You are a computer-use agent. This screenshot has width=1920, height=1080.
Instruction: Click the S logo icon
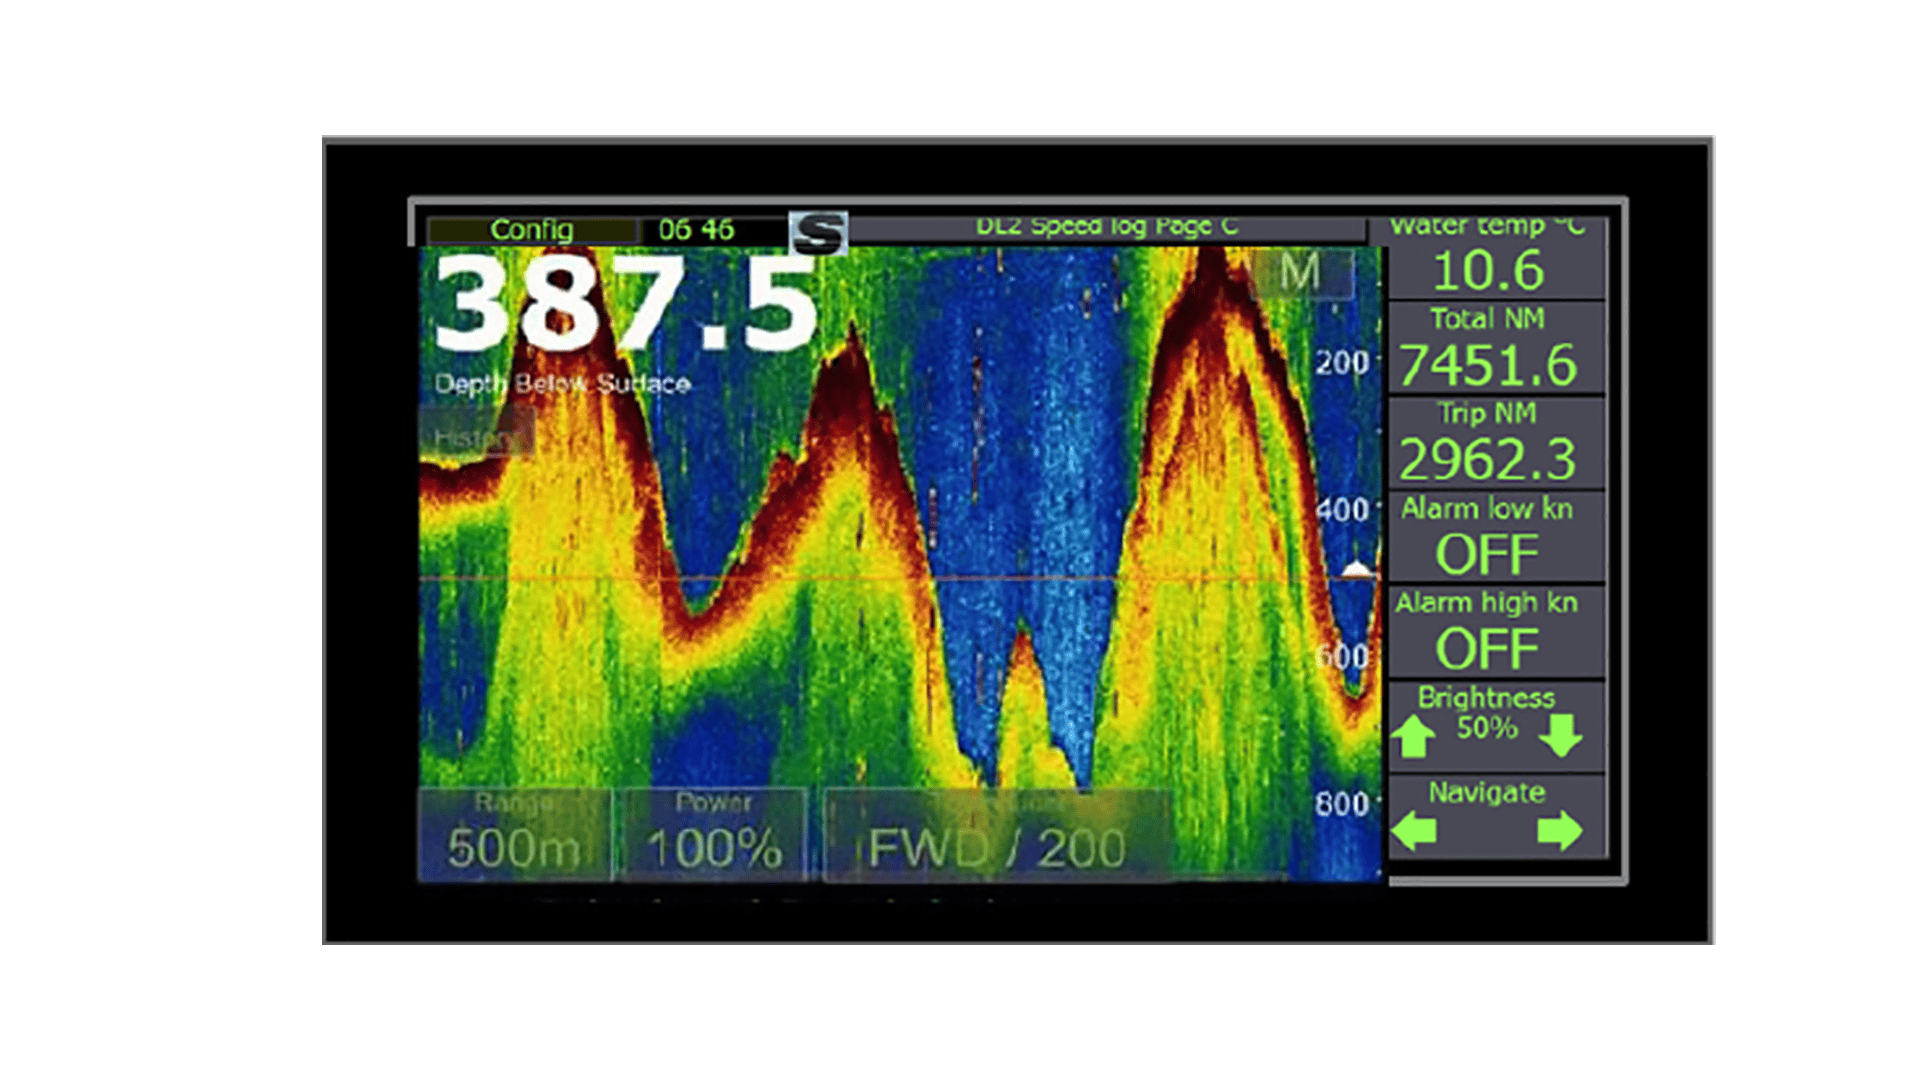(x=819, y=233)
